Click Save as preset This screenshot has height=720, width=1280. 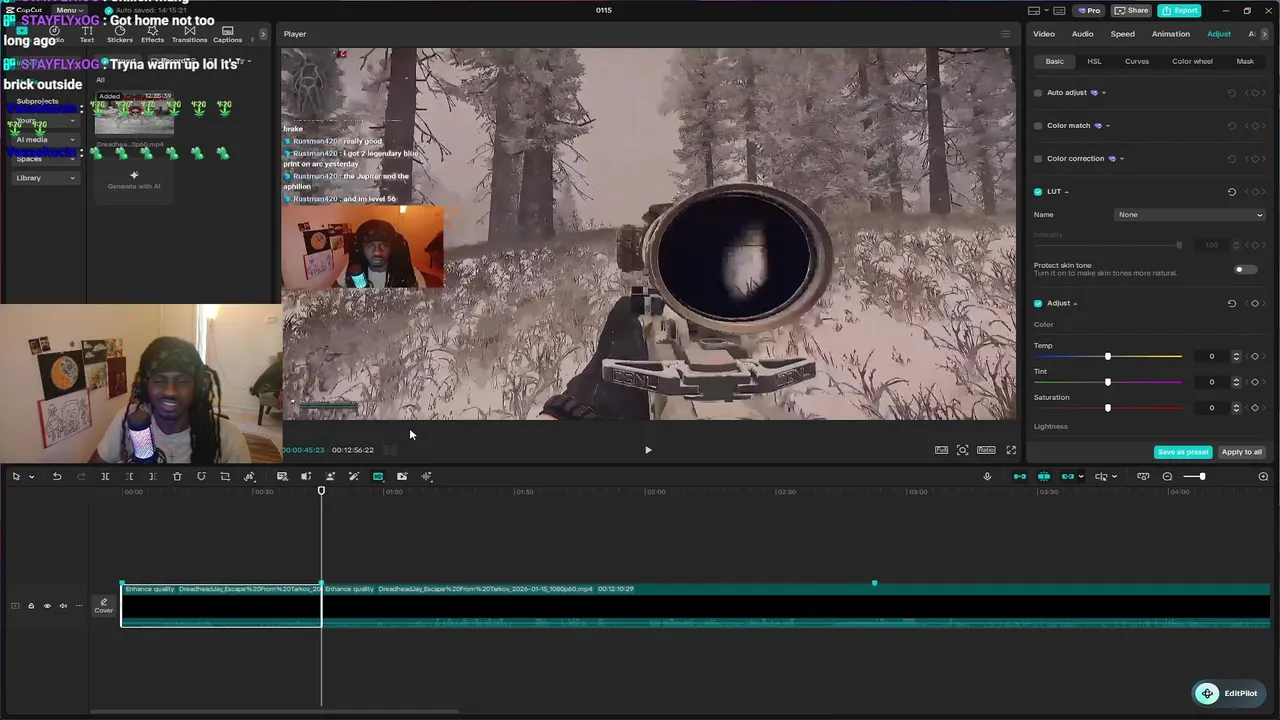(x=1183, y=452)
